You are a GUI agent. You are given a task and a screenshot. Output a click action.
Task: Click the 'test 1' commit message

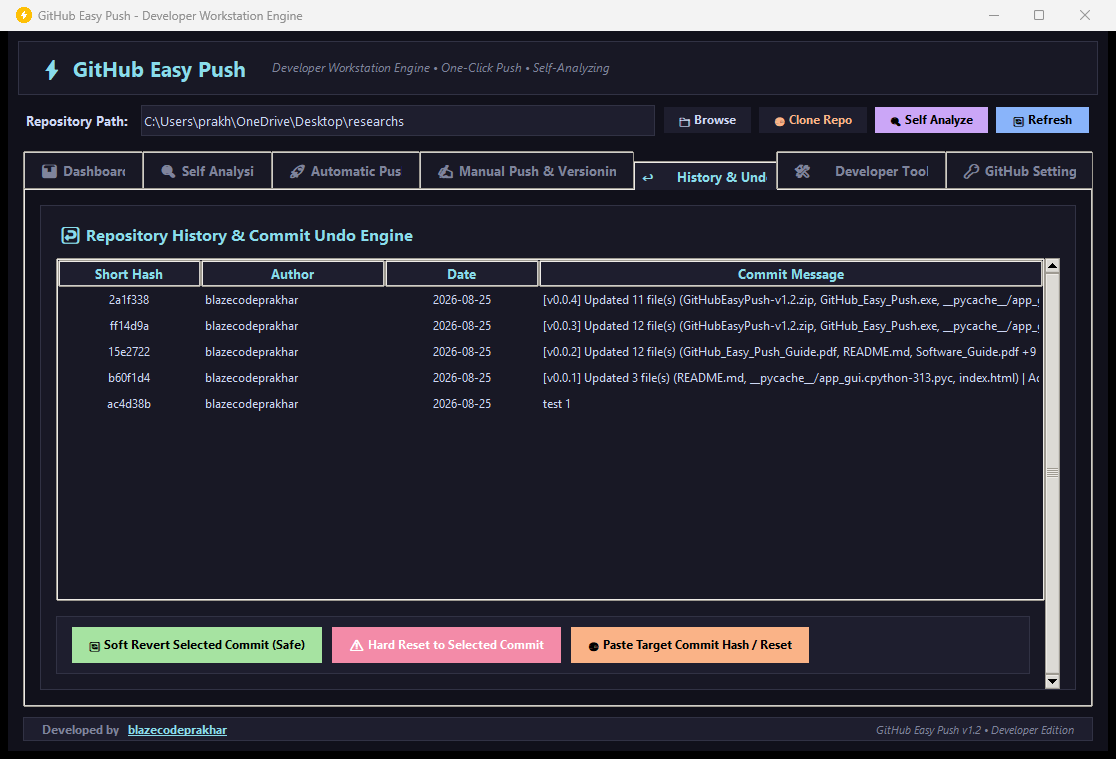[x=557, y=404]
